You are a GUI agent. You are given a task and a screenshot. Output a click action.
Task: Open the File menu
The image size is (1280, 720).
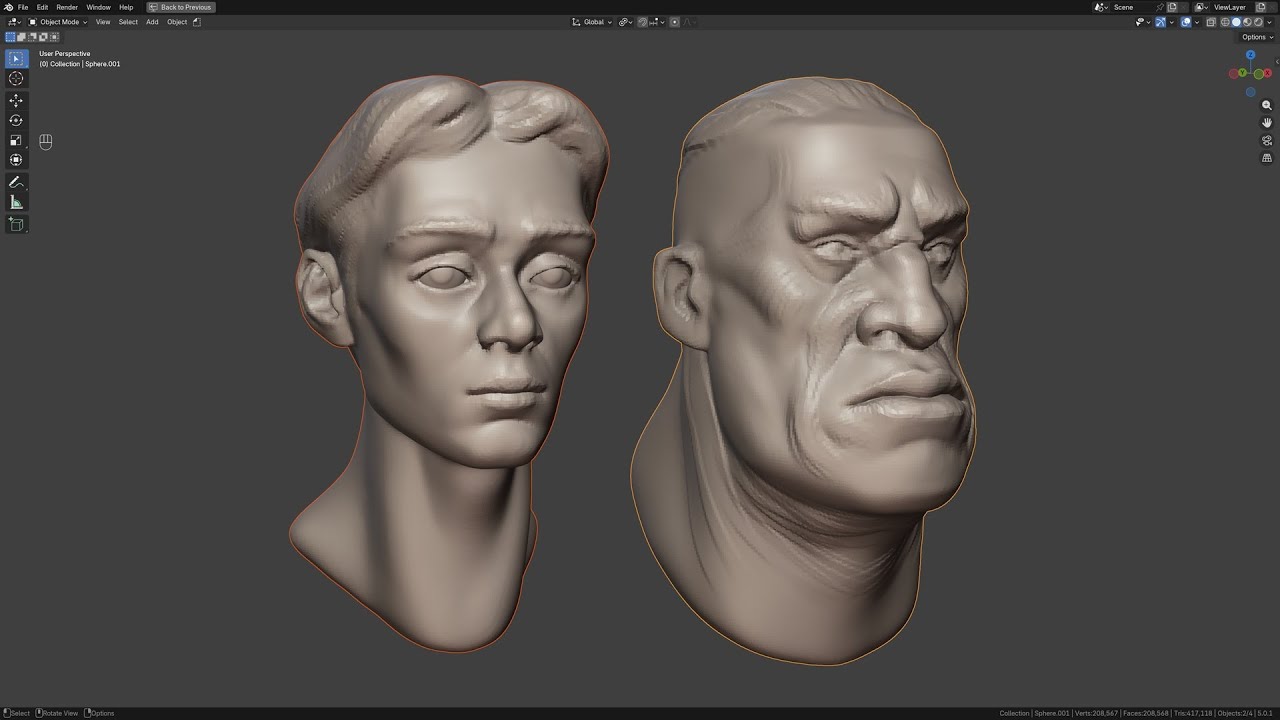coord(23,7)
